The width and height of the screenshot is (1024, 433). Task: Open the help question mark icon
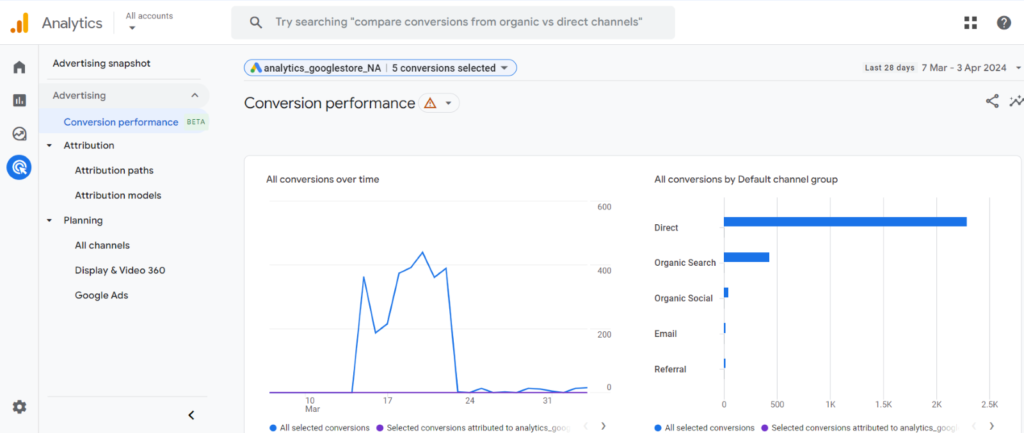tap(1003, 23)
